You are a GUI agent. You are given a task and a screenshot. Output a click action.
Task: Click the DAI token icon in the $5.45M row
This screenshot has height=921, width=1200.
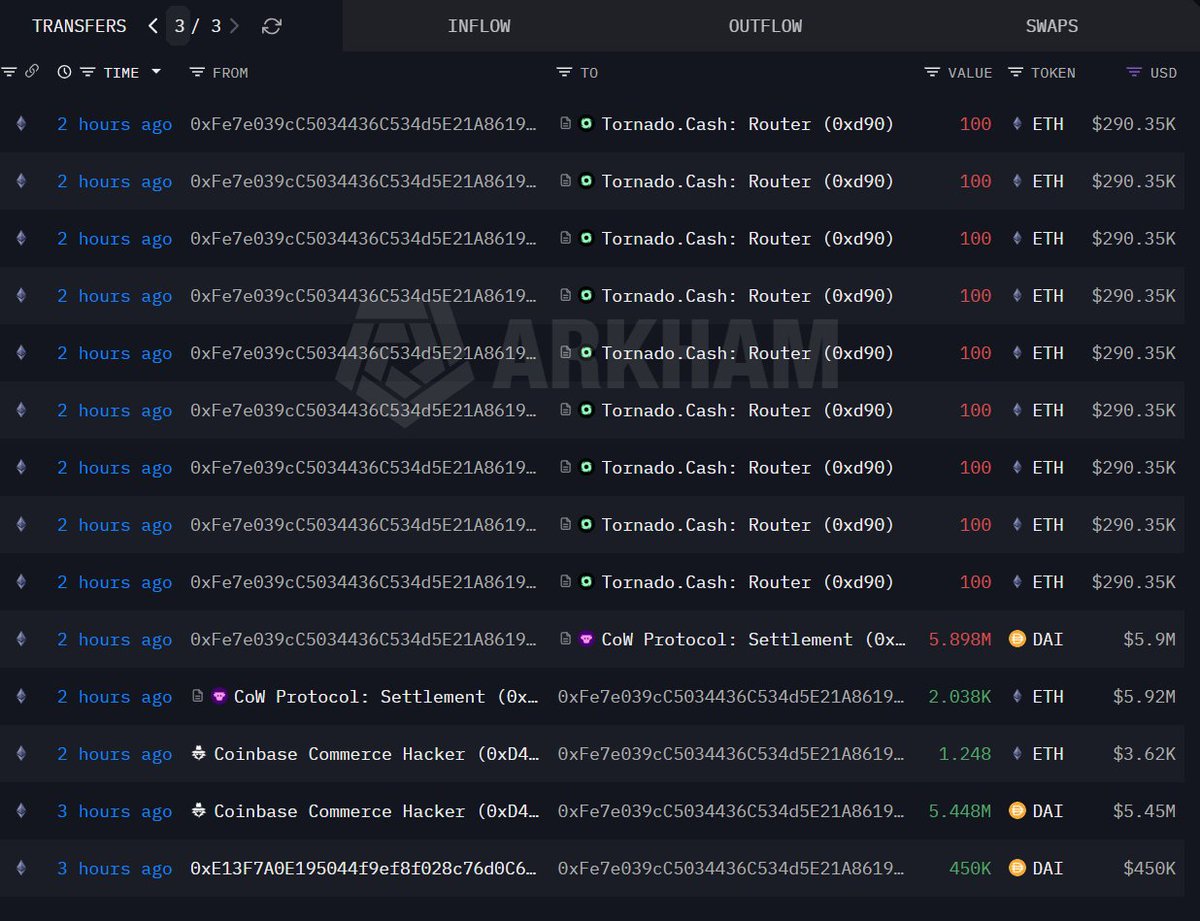pos(1017,811)
